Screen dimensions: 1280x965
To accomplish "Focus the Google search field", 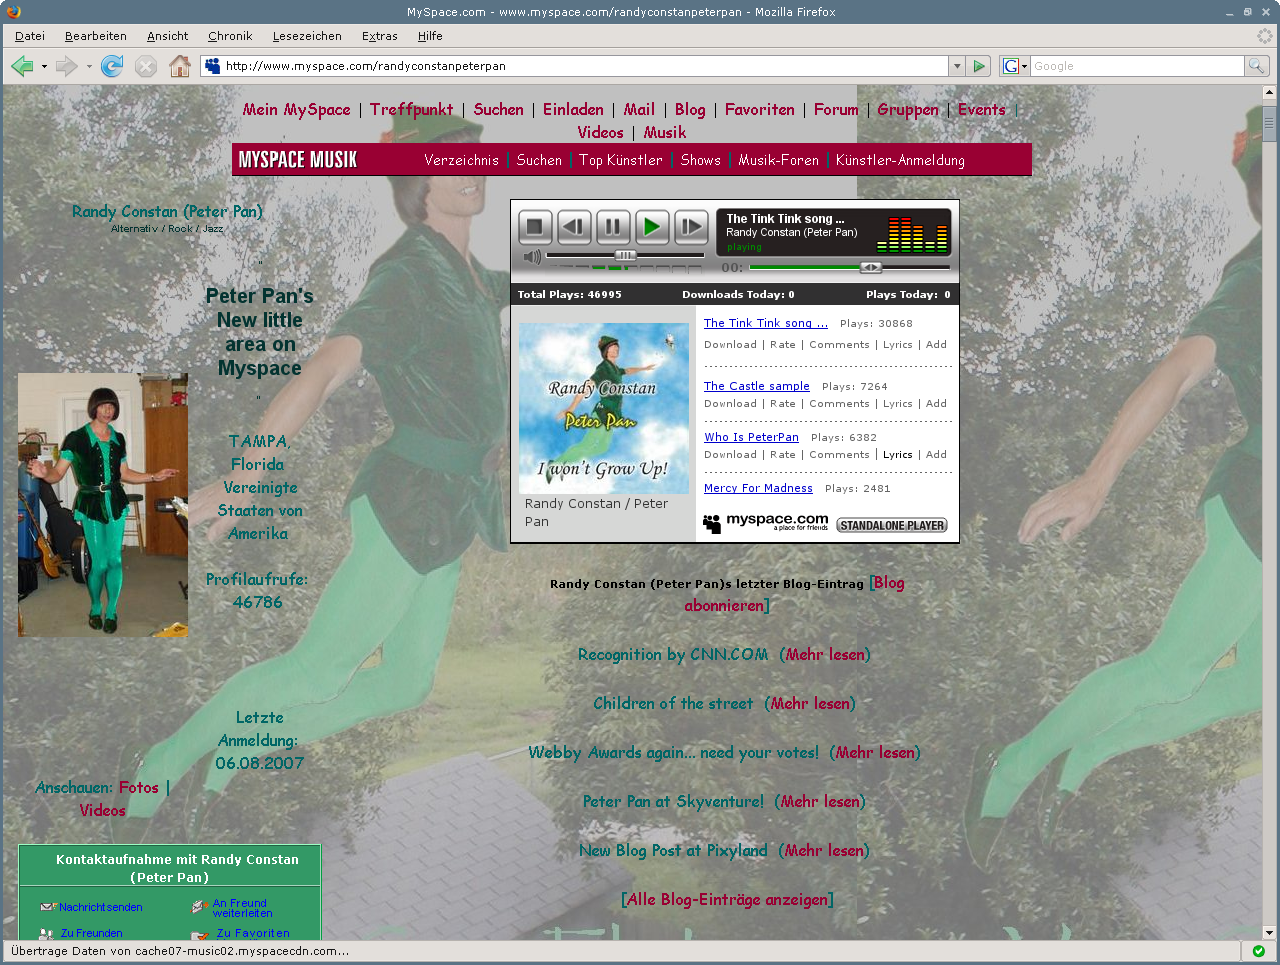I will [x=1137, y=66].
